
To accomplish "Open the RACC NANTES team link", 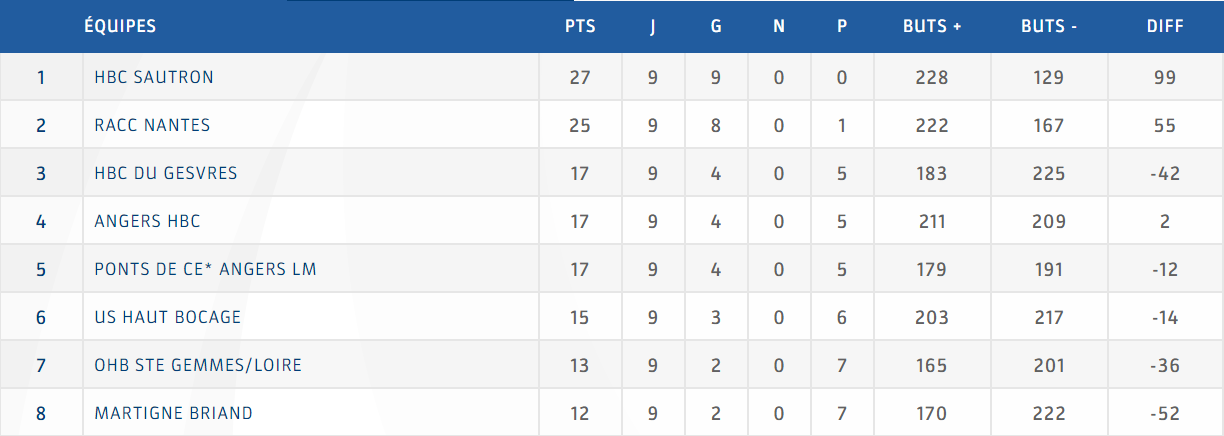I will click(x=152, y=125).
